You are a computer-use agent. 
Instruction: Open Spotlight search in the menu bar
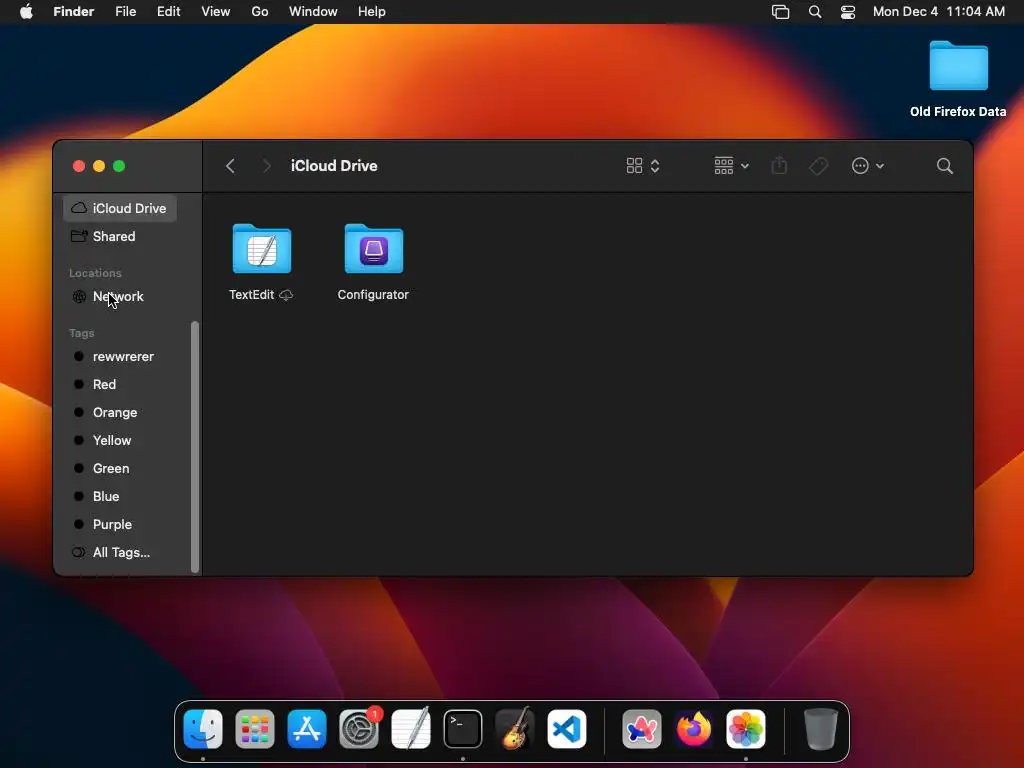[x=815, y=12]
